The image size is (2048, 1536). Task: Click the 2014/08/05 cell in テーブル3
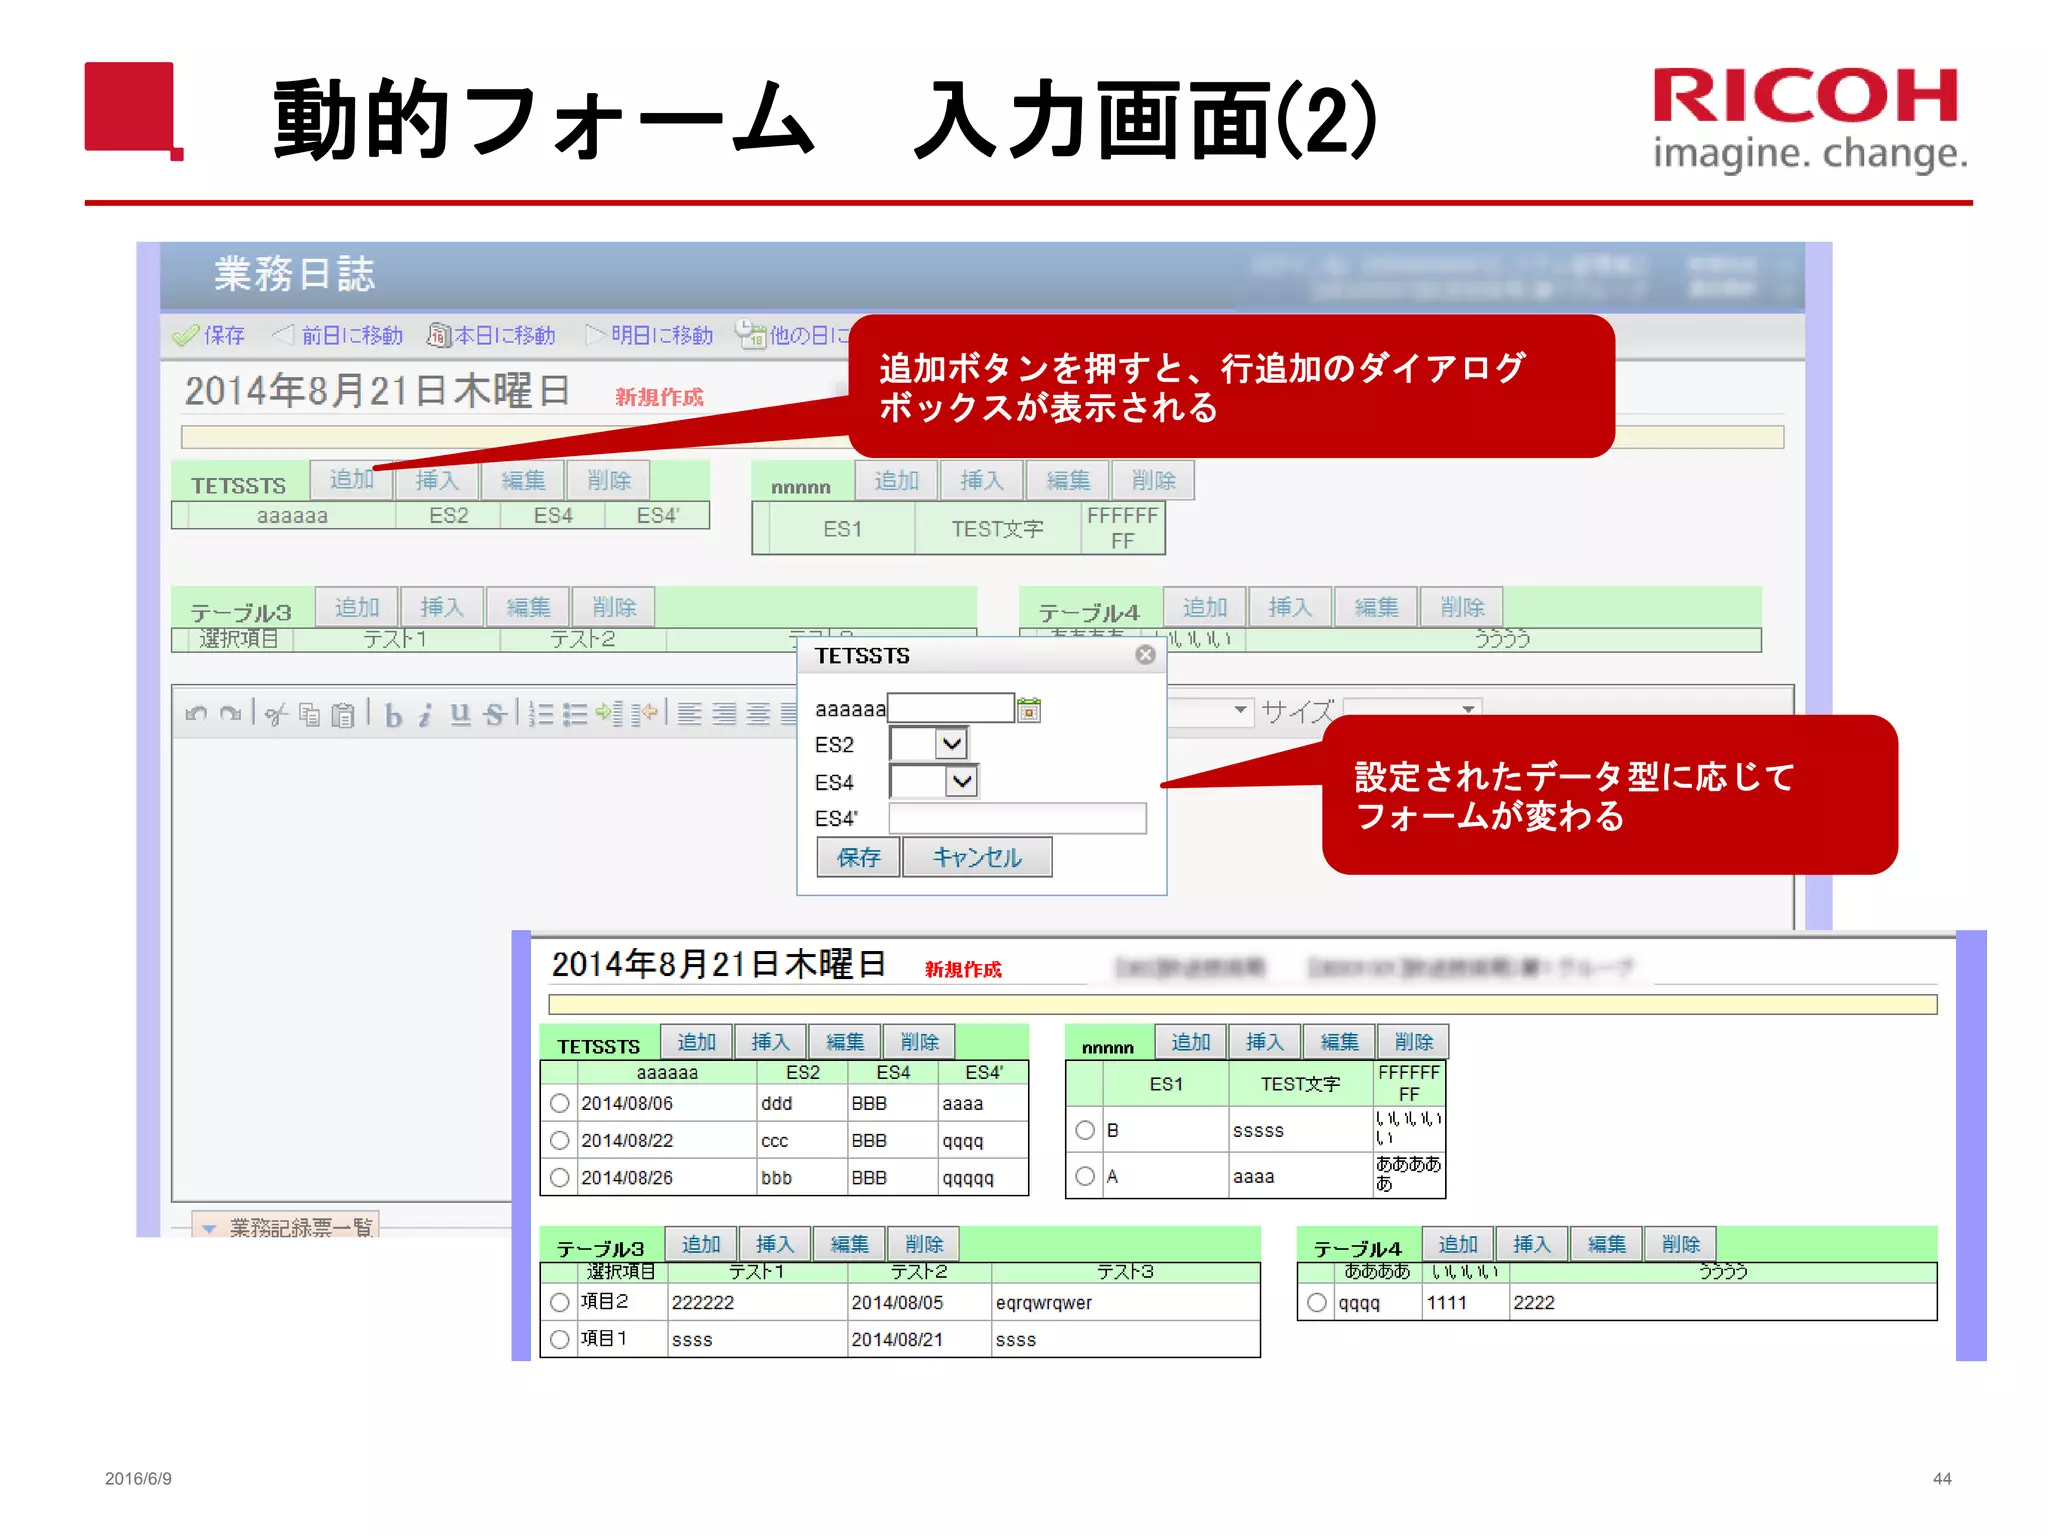(919, 1302)
